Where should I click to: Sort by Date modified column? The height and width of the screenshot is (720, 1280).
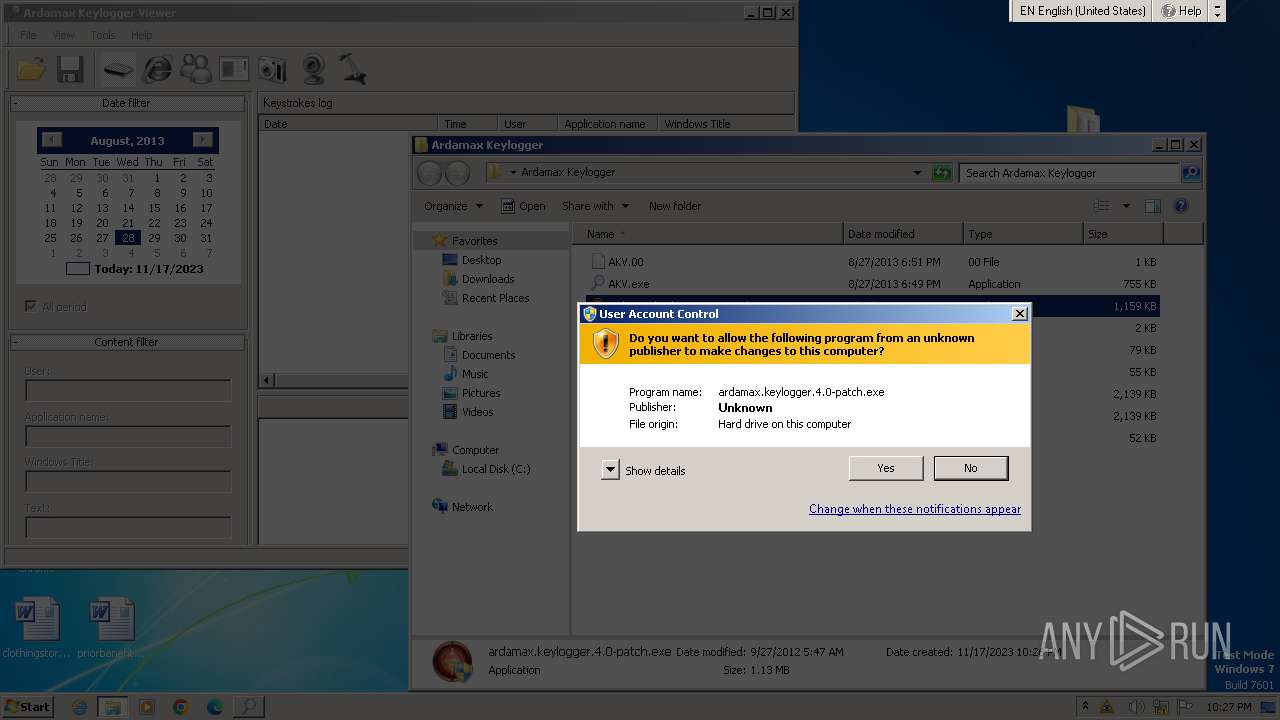[x=903, y=234]
